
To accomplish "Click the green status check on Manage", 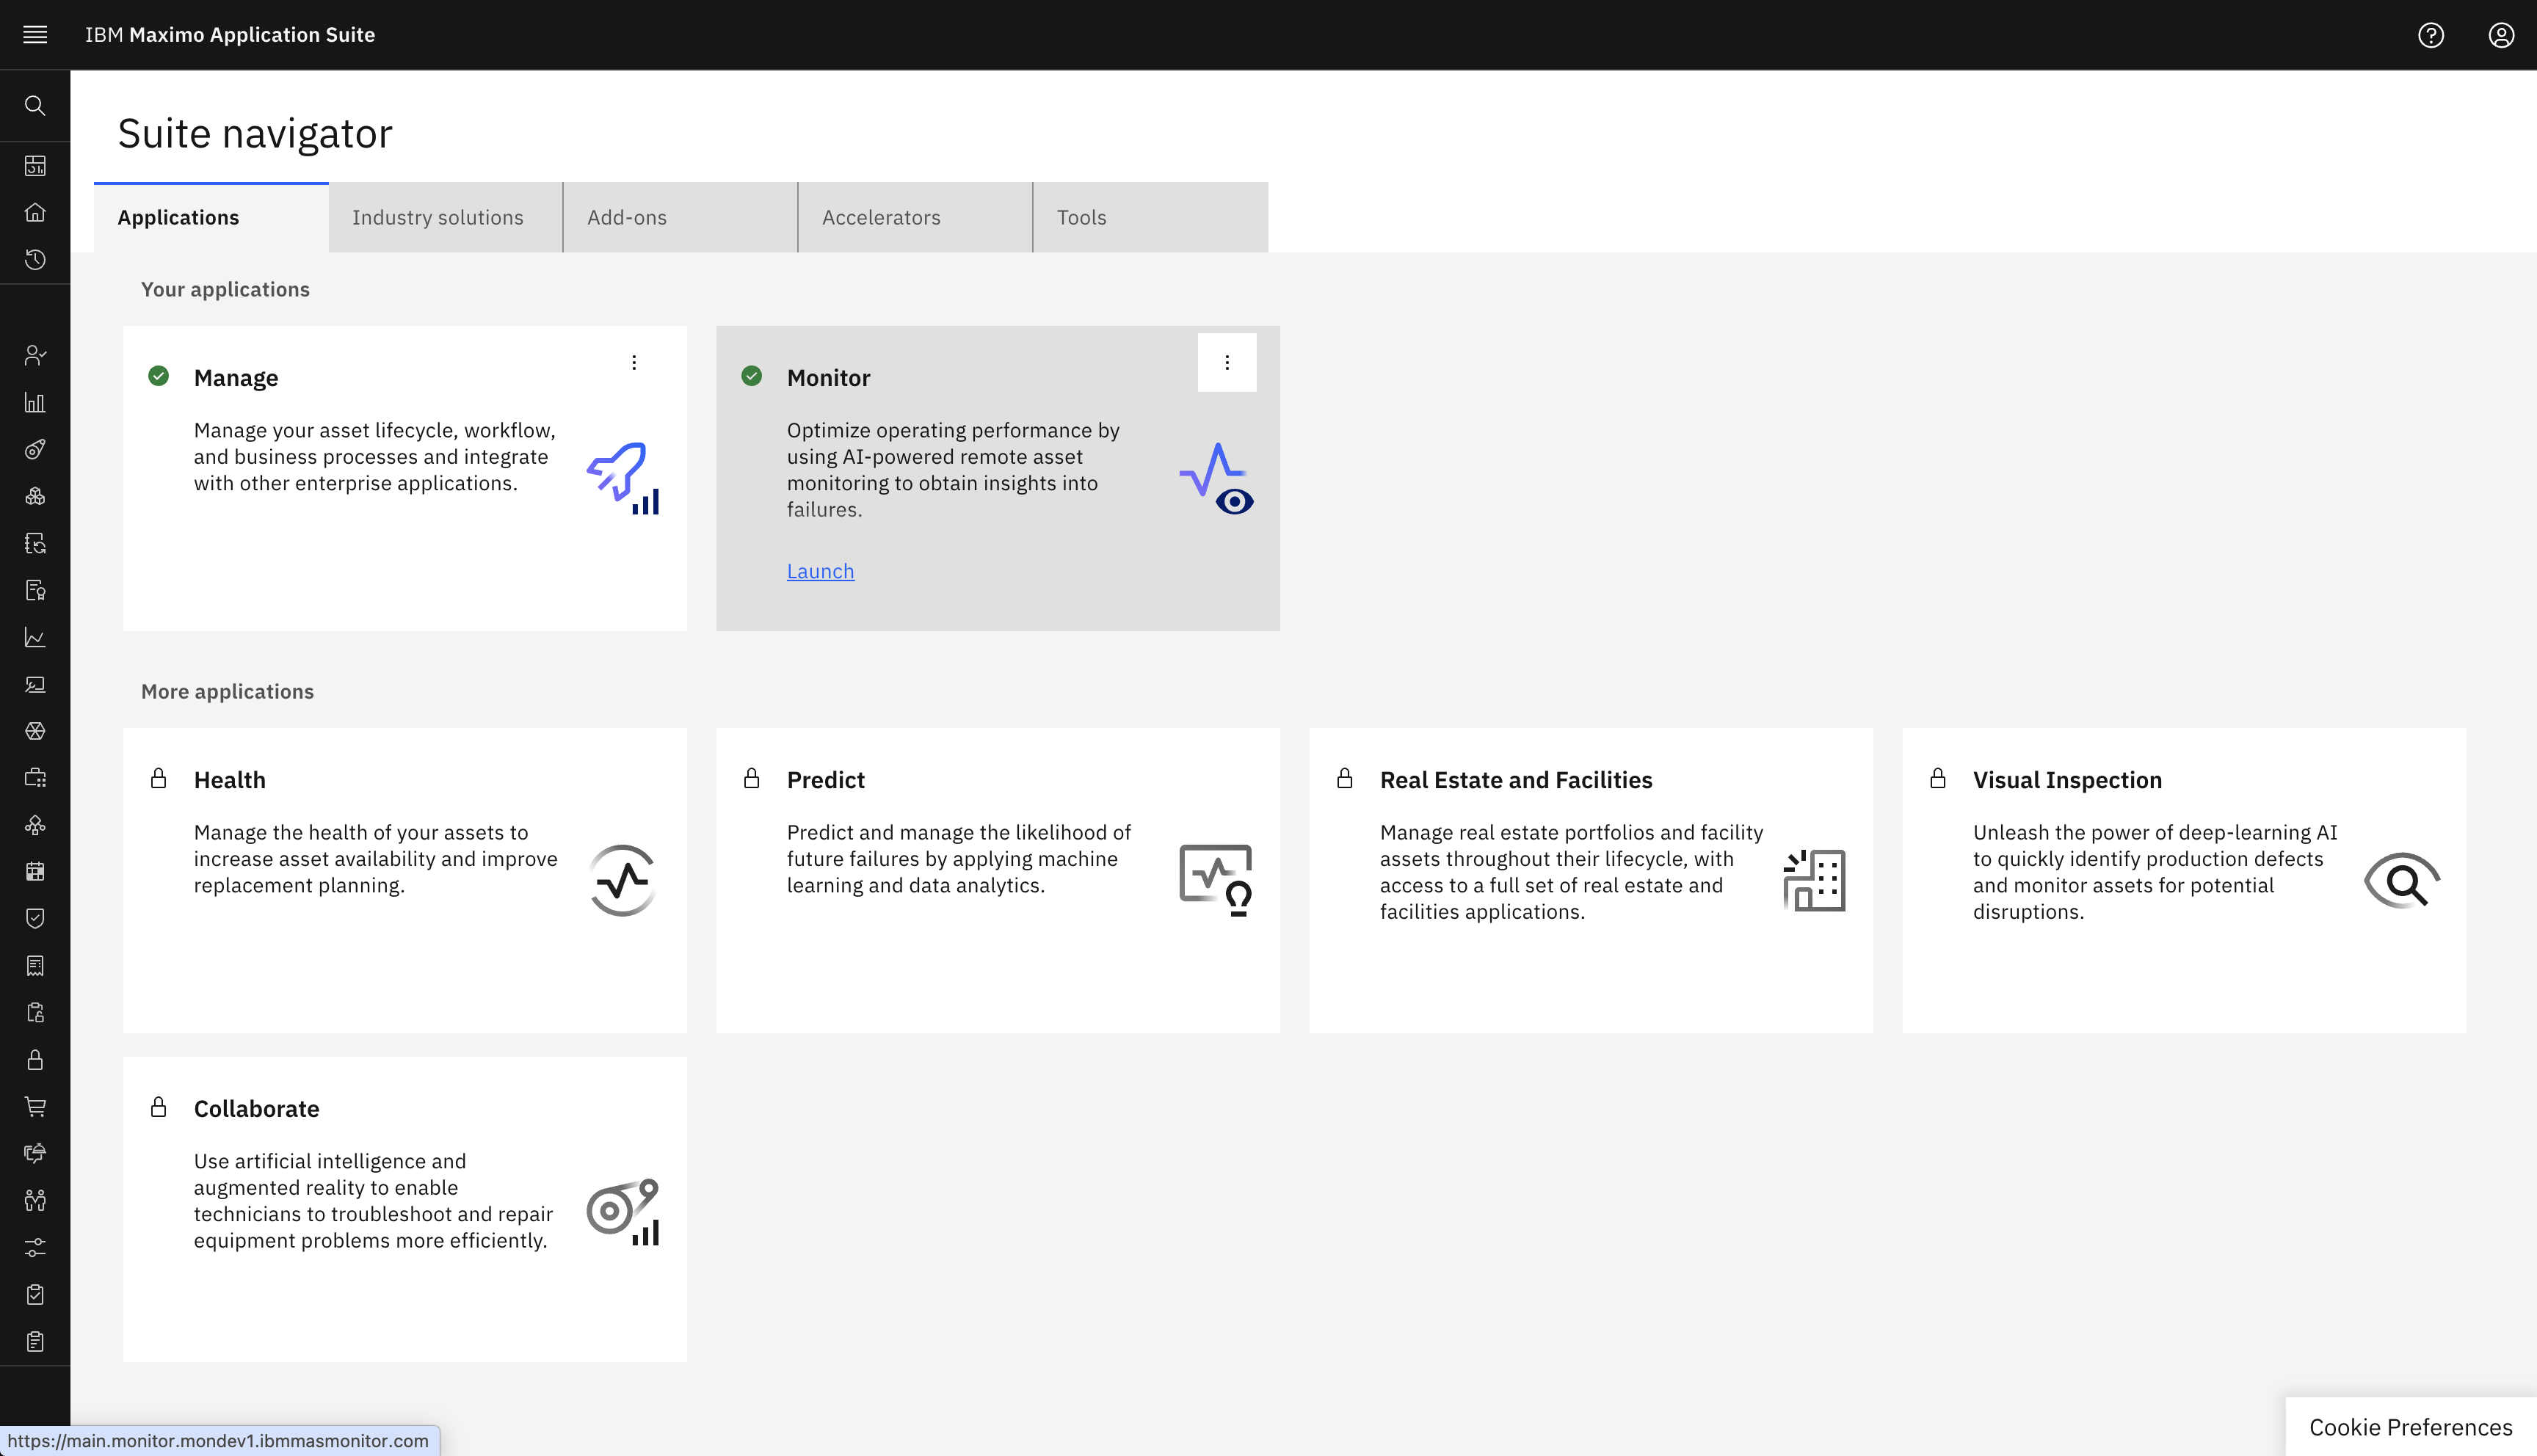I will tap(158, 376).
